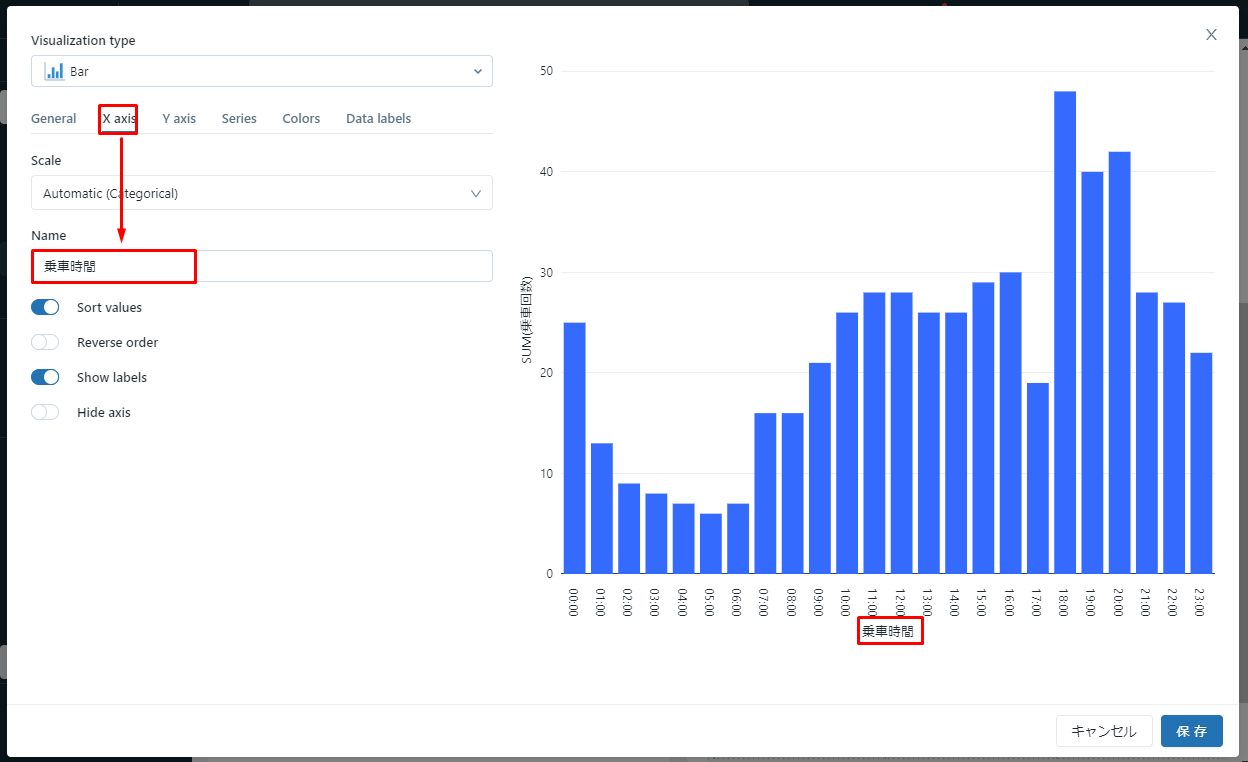Enable the Hide axis switch
The width and height of the screenshot is (1248, 762).
45,413
